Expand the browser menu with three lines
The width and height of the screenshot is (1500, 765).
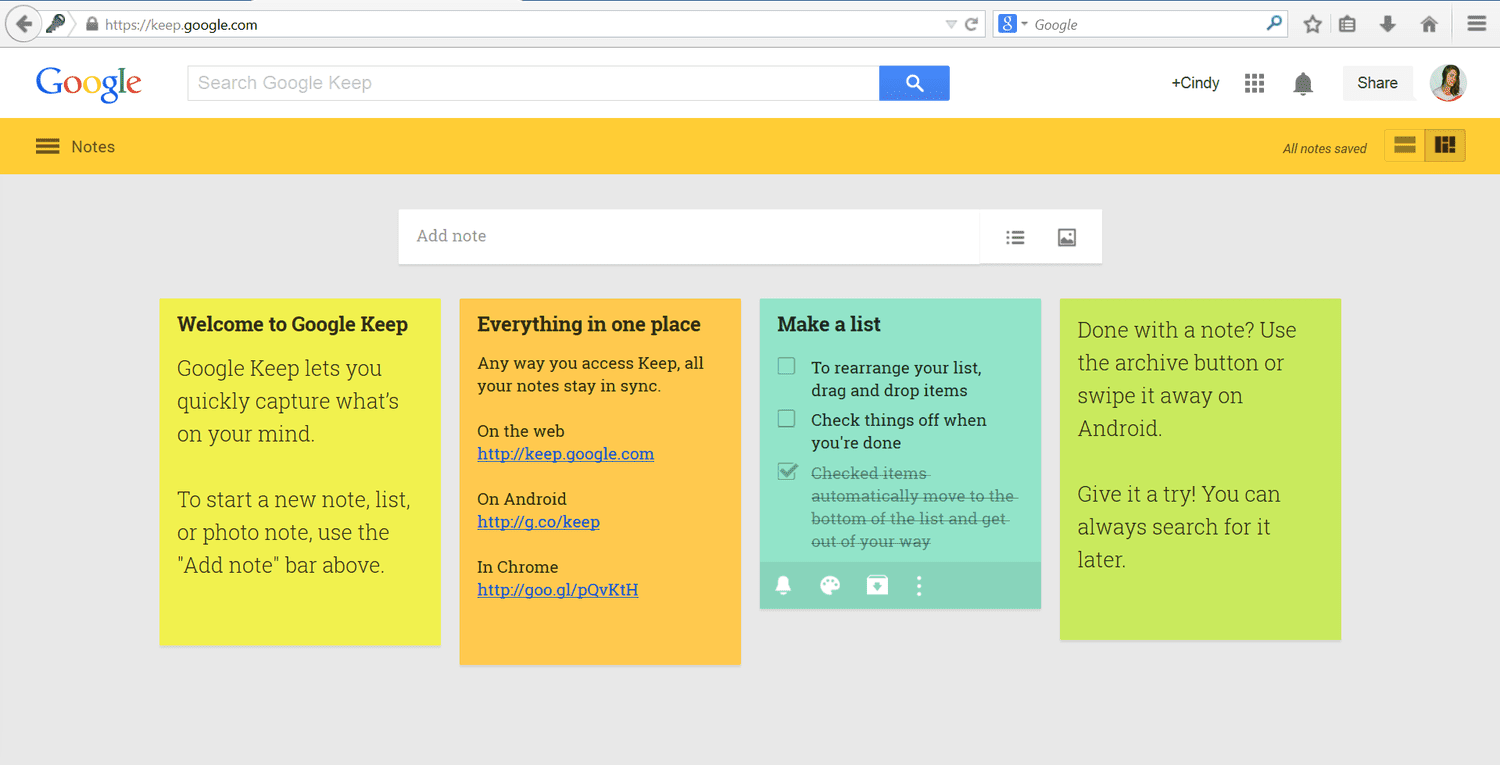[1476, 23]
